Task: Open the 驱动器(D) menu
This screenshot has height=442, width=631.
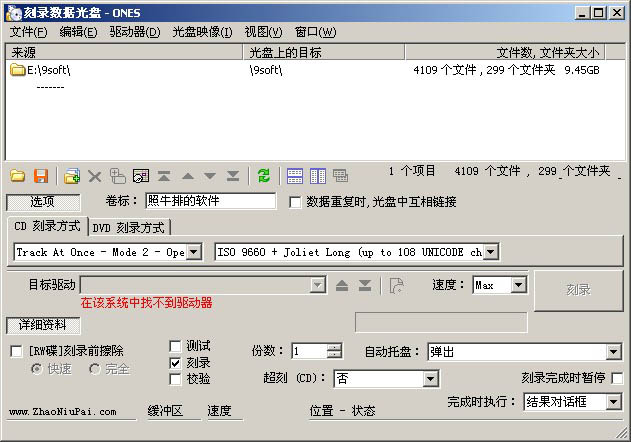Action: 134,32
